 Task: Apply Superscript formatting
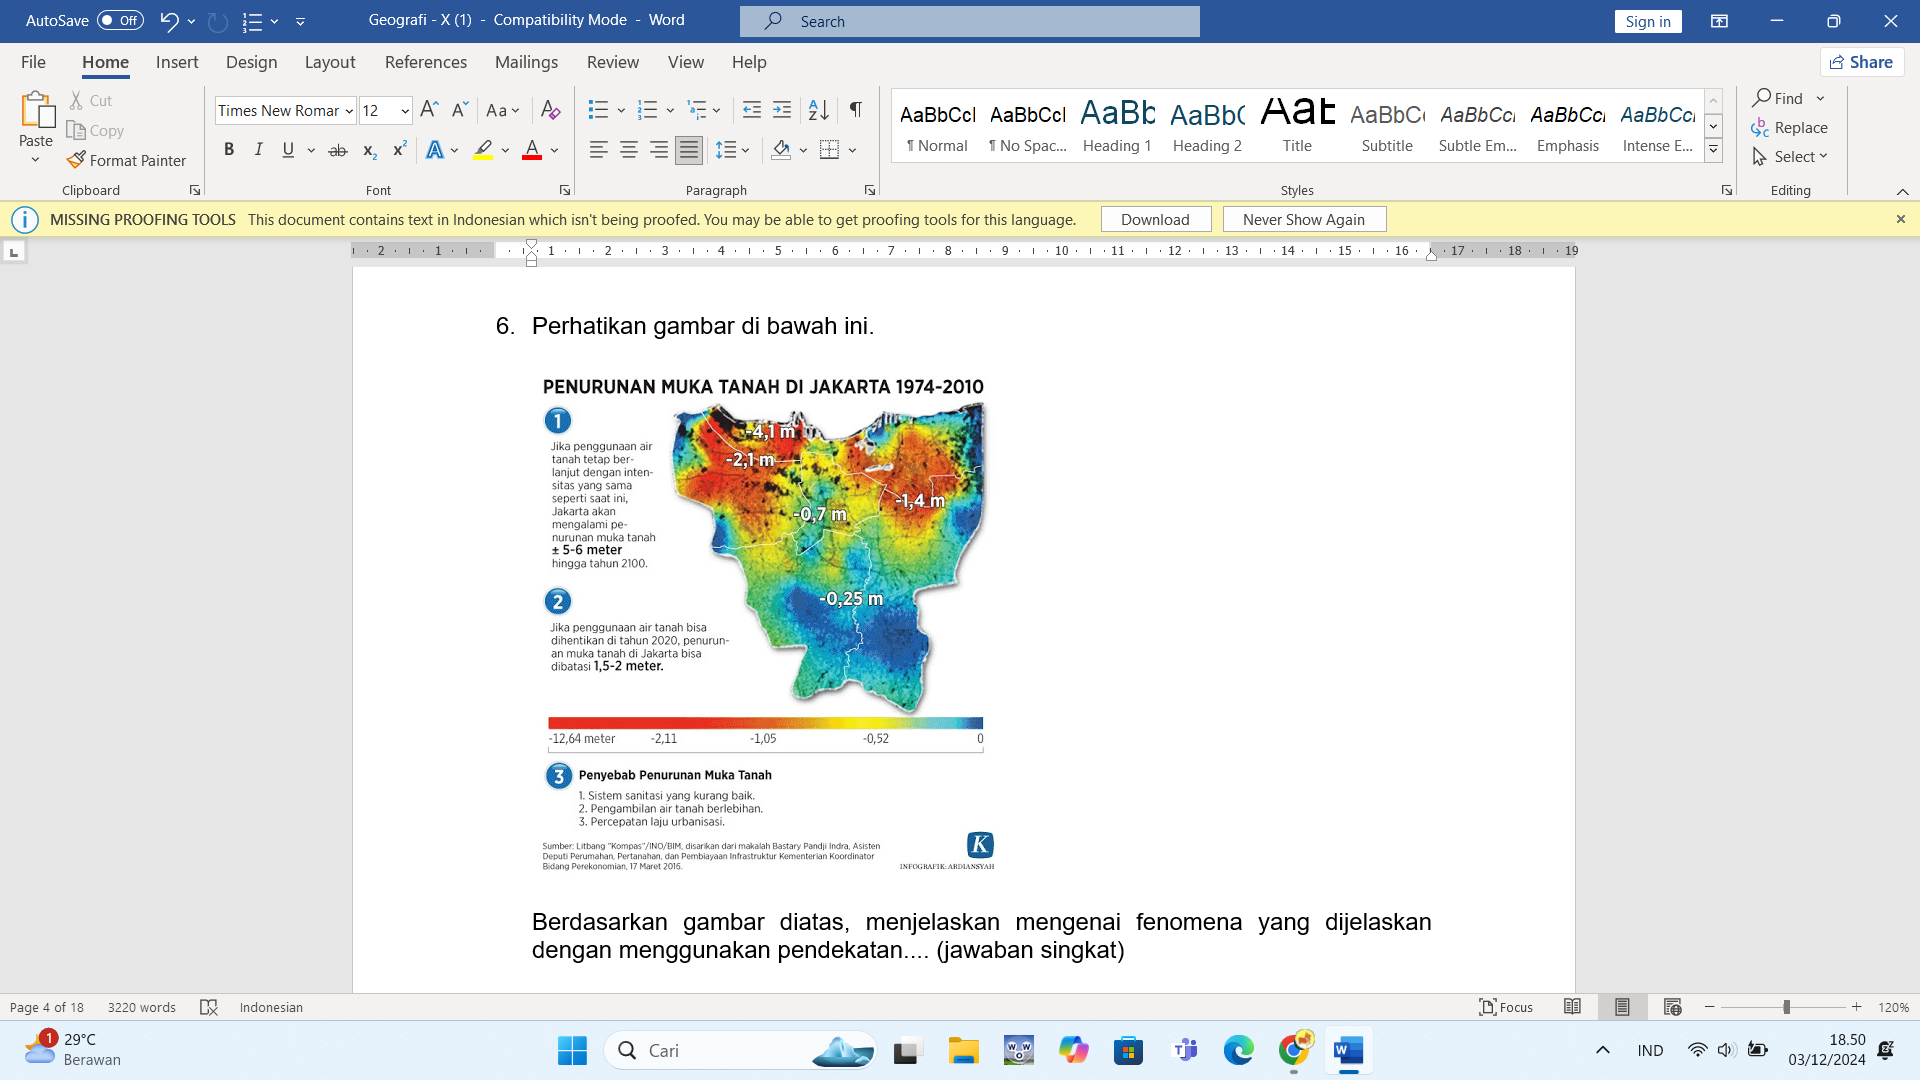[x=399, y=150]
